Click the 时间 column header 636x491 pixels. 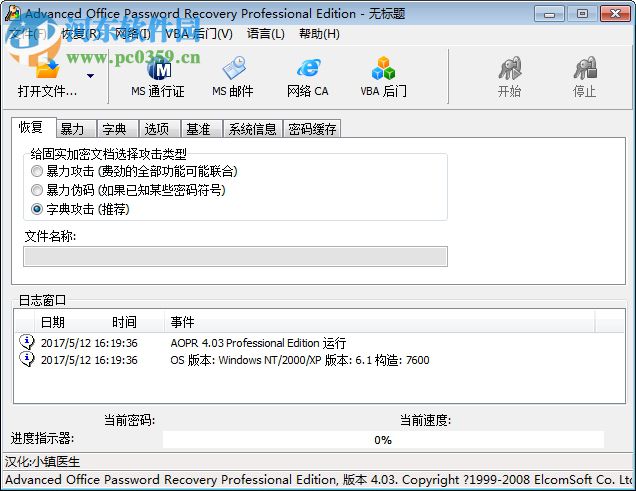click(124, 322)
